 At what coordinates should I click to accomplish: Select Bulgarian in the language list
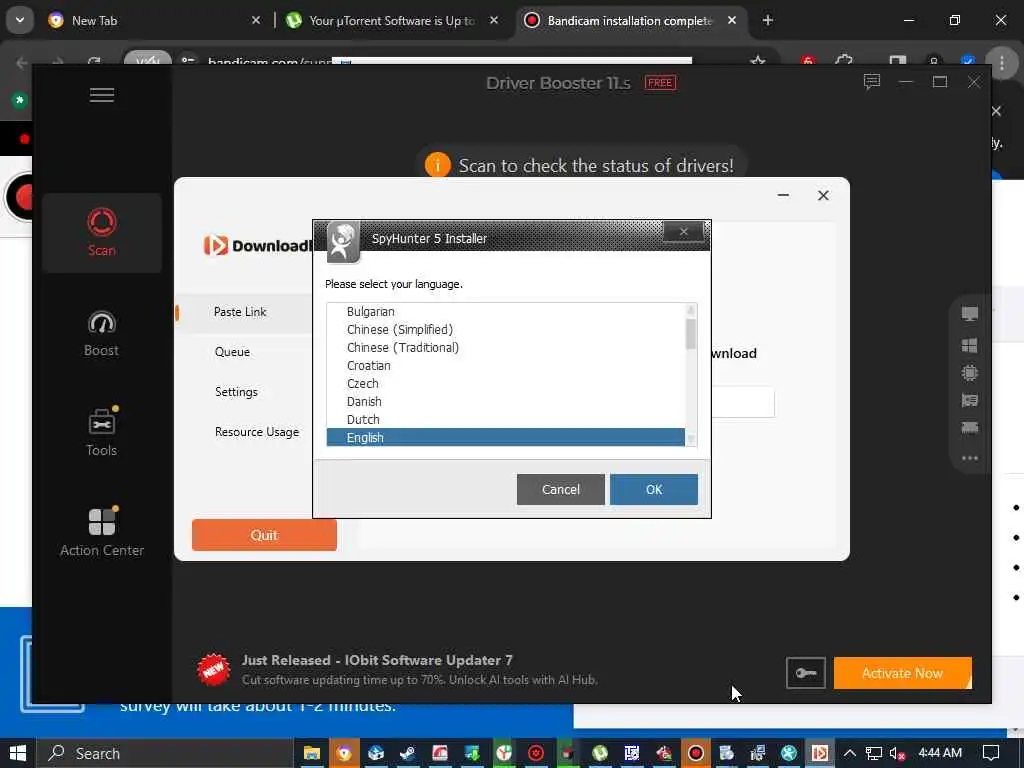[x=506, y=312]
